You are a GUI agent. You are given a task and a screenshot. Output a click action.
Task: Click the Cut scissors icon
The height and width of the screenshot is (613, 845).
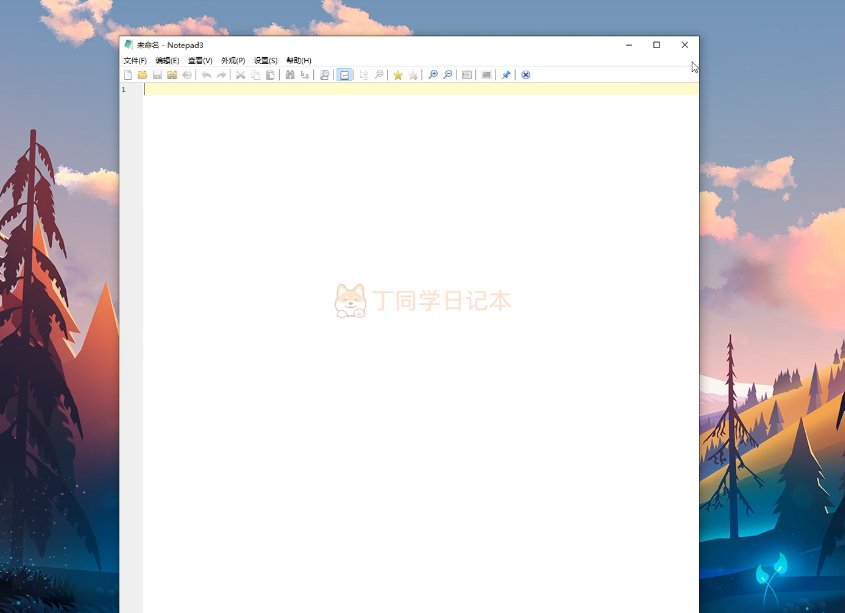240,75
